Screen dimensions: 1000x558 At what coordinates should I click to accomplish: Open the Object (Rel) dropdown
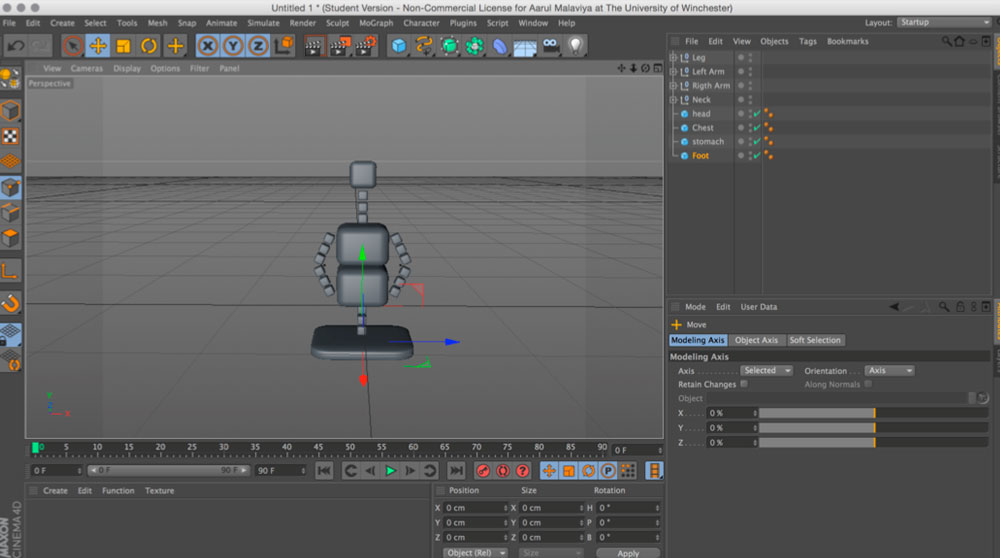[475, 553]
